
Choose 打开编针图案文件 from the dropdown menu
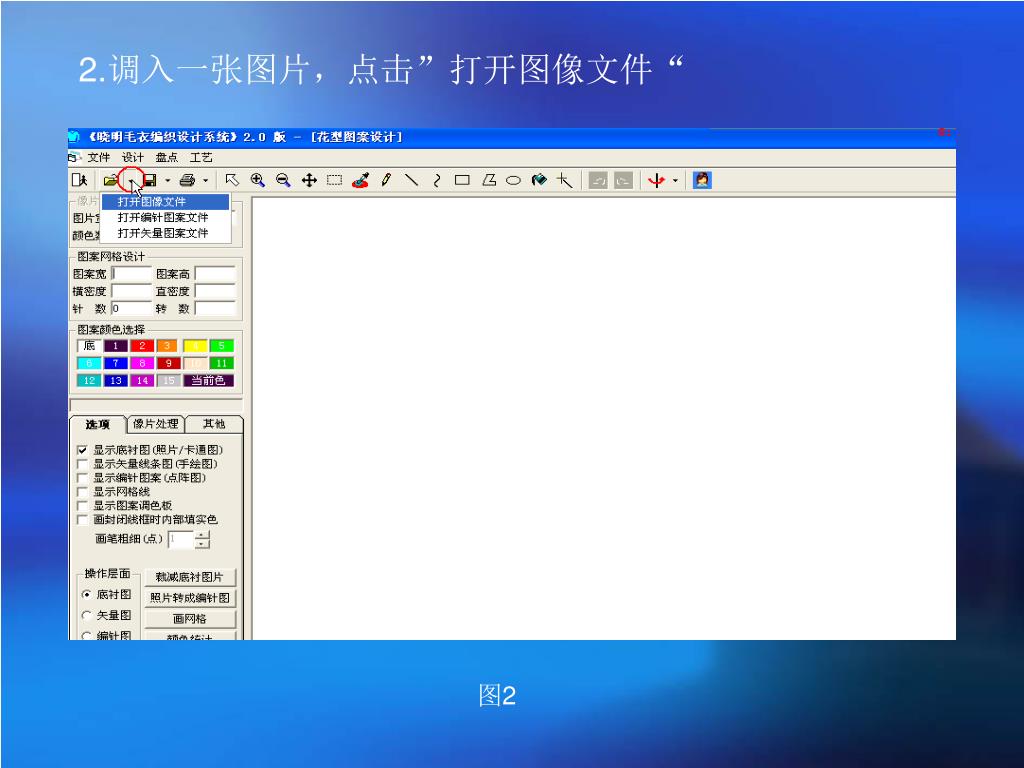coord(165,217)
